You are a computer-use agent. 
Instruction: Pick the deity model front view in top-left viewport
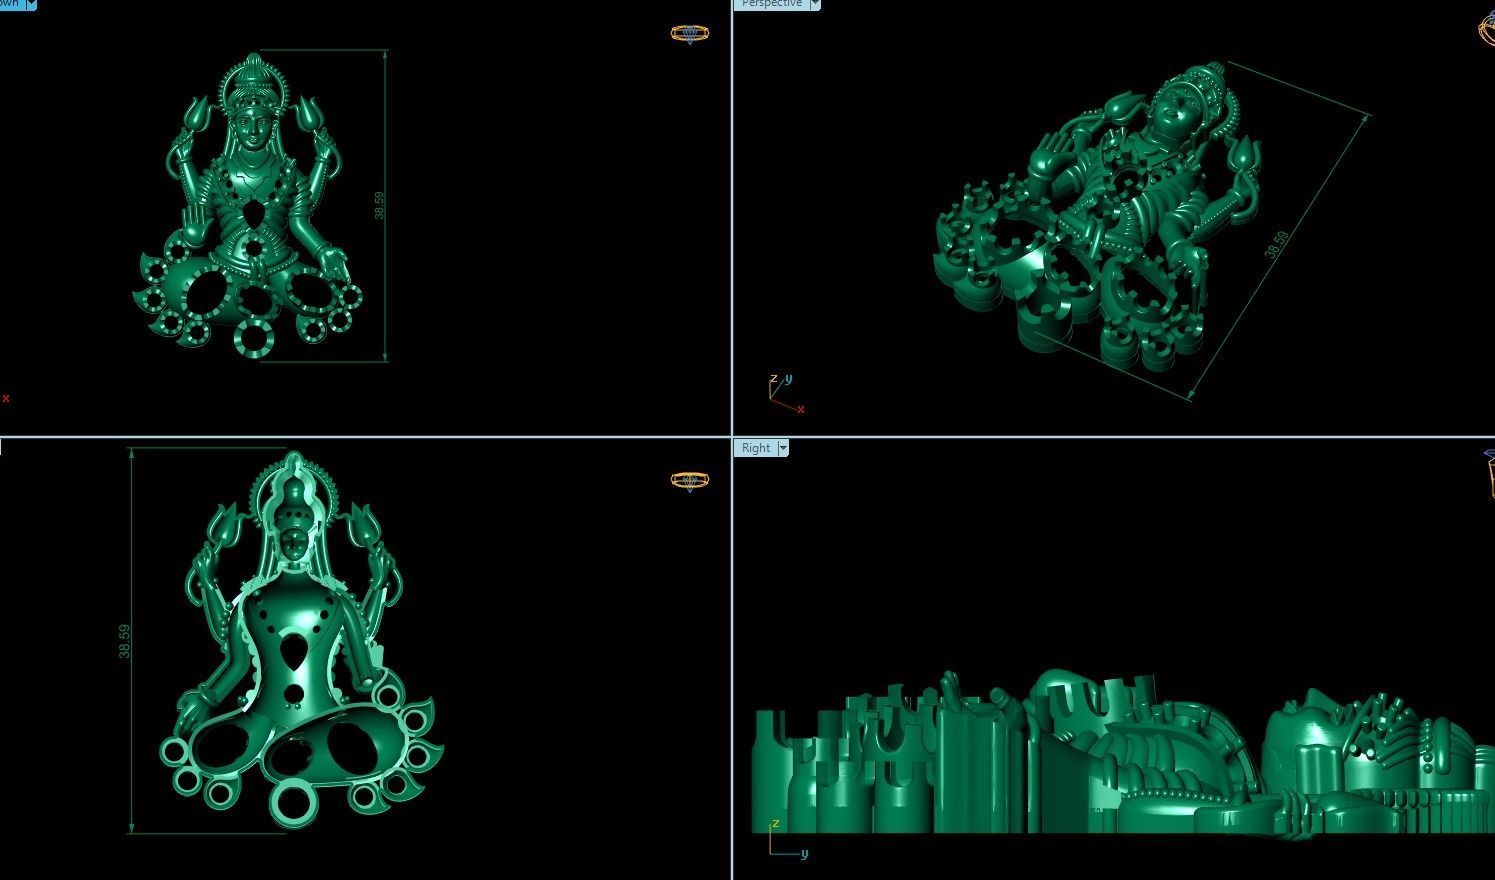[x=248, y=205]
